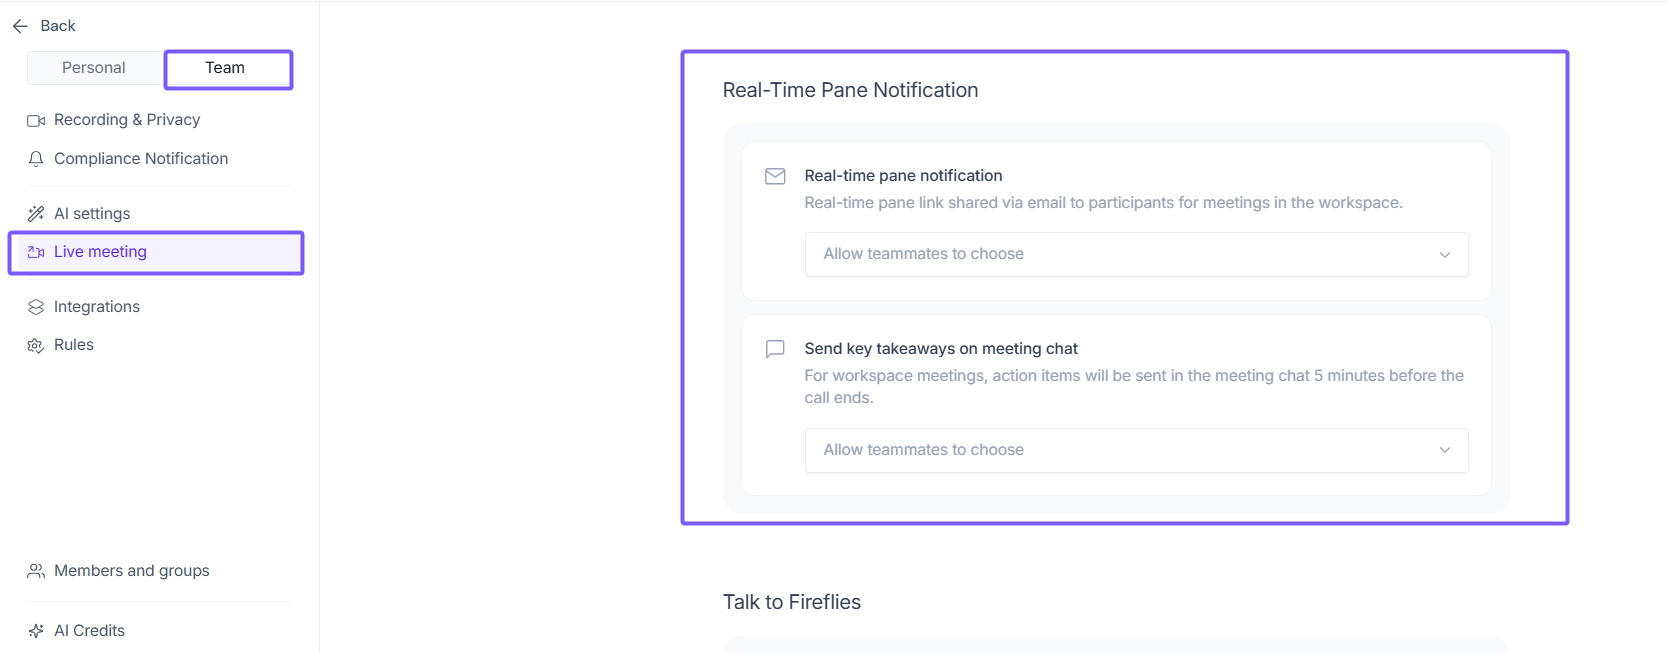The height and width of the screenshot is (653, 1667).
Task: Click the Live meeting icon
Action: click(x=36, y=252)
